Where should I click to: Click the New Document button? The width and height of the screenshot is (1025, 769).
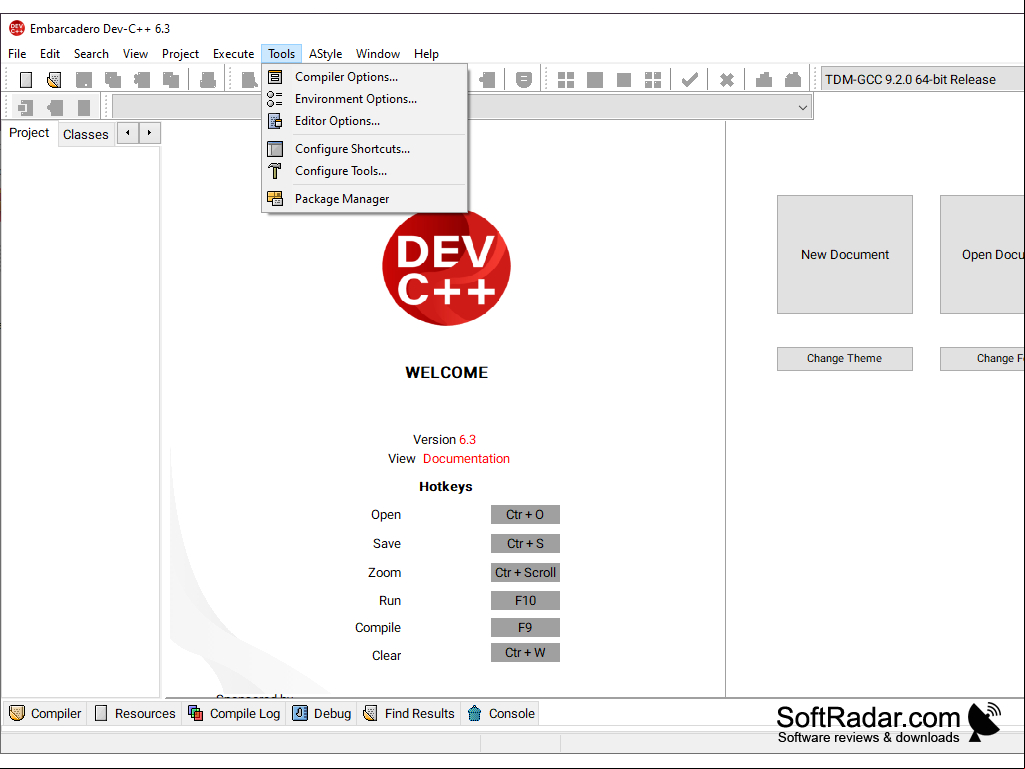click(x=845, y=254)
